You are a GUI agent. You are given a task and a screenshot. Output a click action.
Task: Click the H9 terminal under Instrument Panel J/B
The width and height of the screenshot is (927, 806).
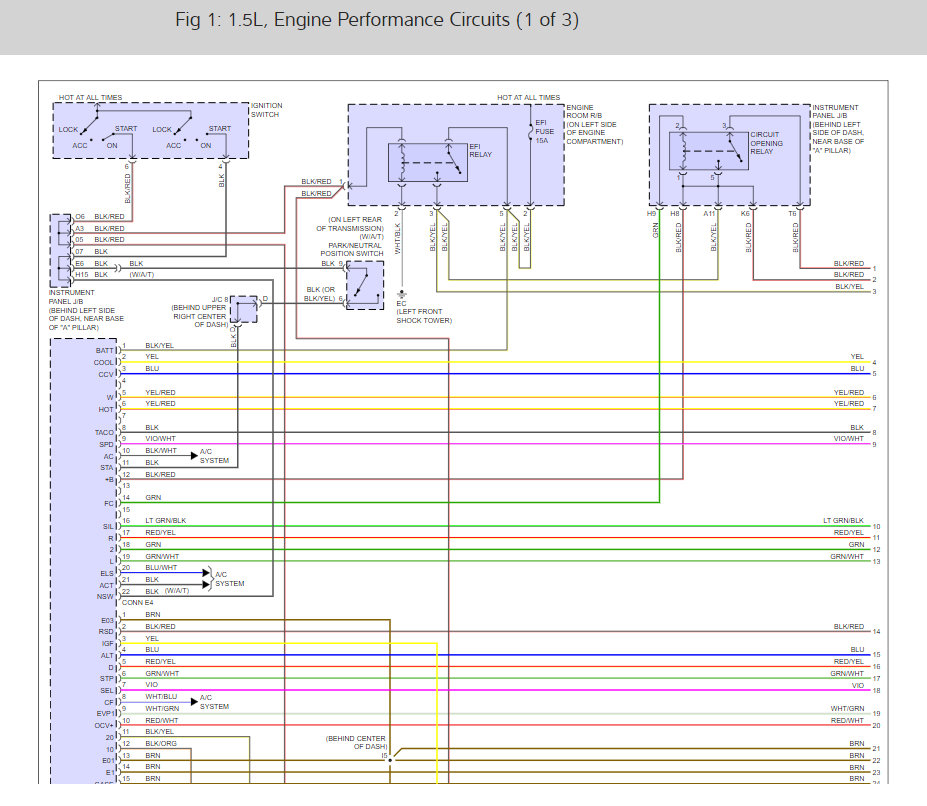click(652, 213)
